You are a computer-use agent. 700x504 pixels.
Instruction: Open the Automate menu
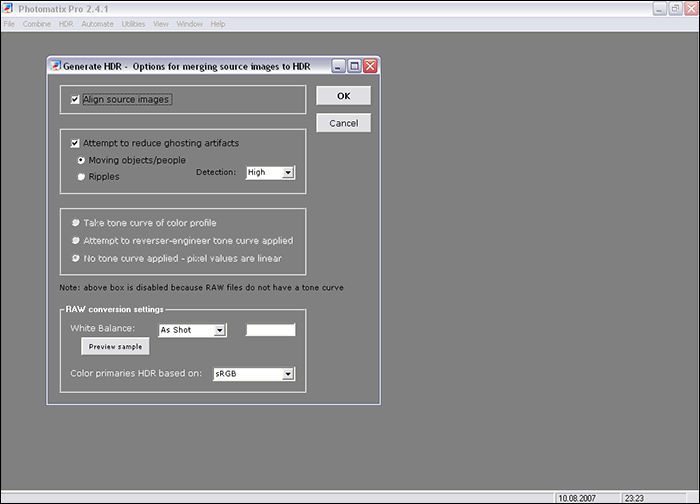(97, 24)
